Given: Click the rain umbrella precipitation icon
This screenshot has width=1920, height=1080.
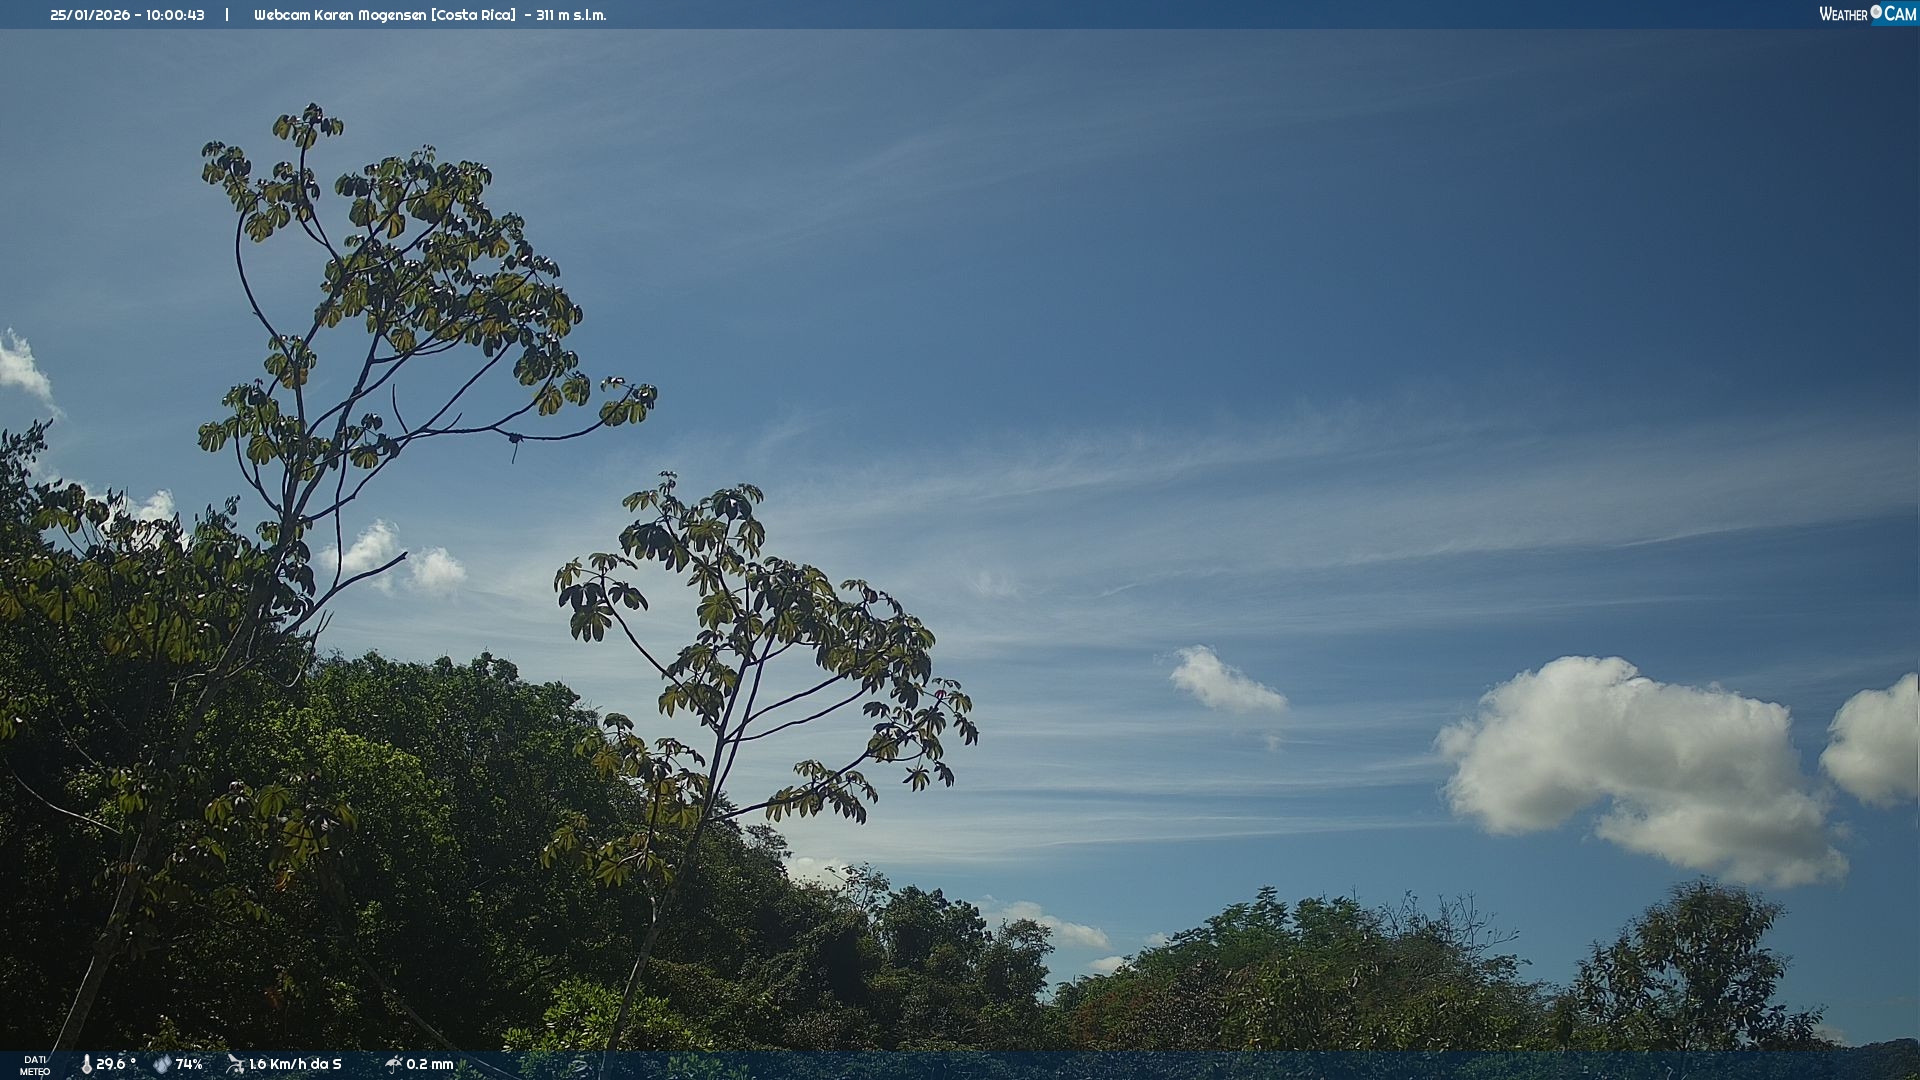Looking at the screenshot, I should tap(393, 1064).
